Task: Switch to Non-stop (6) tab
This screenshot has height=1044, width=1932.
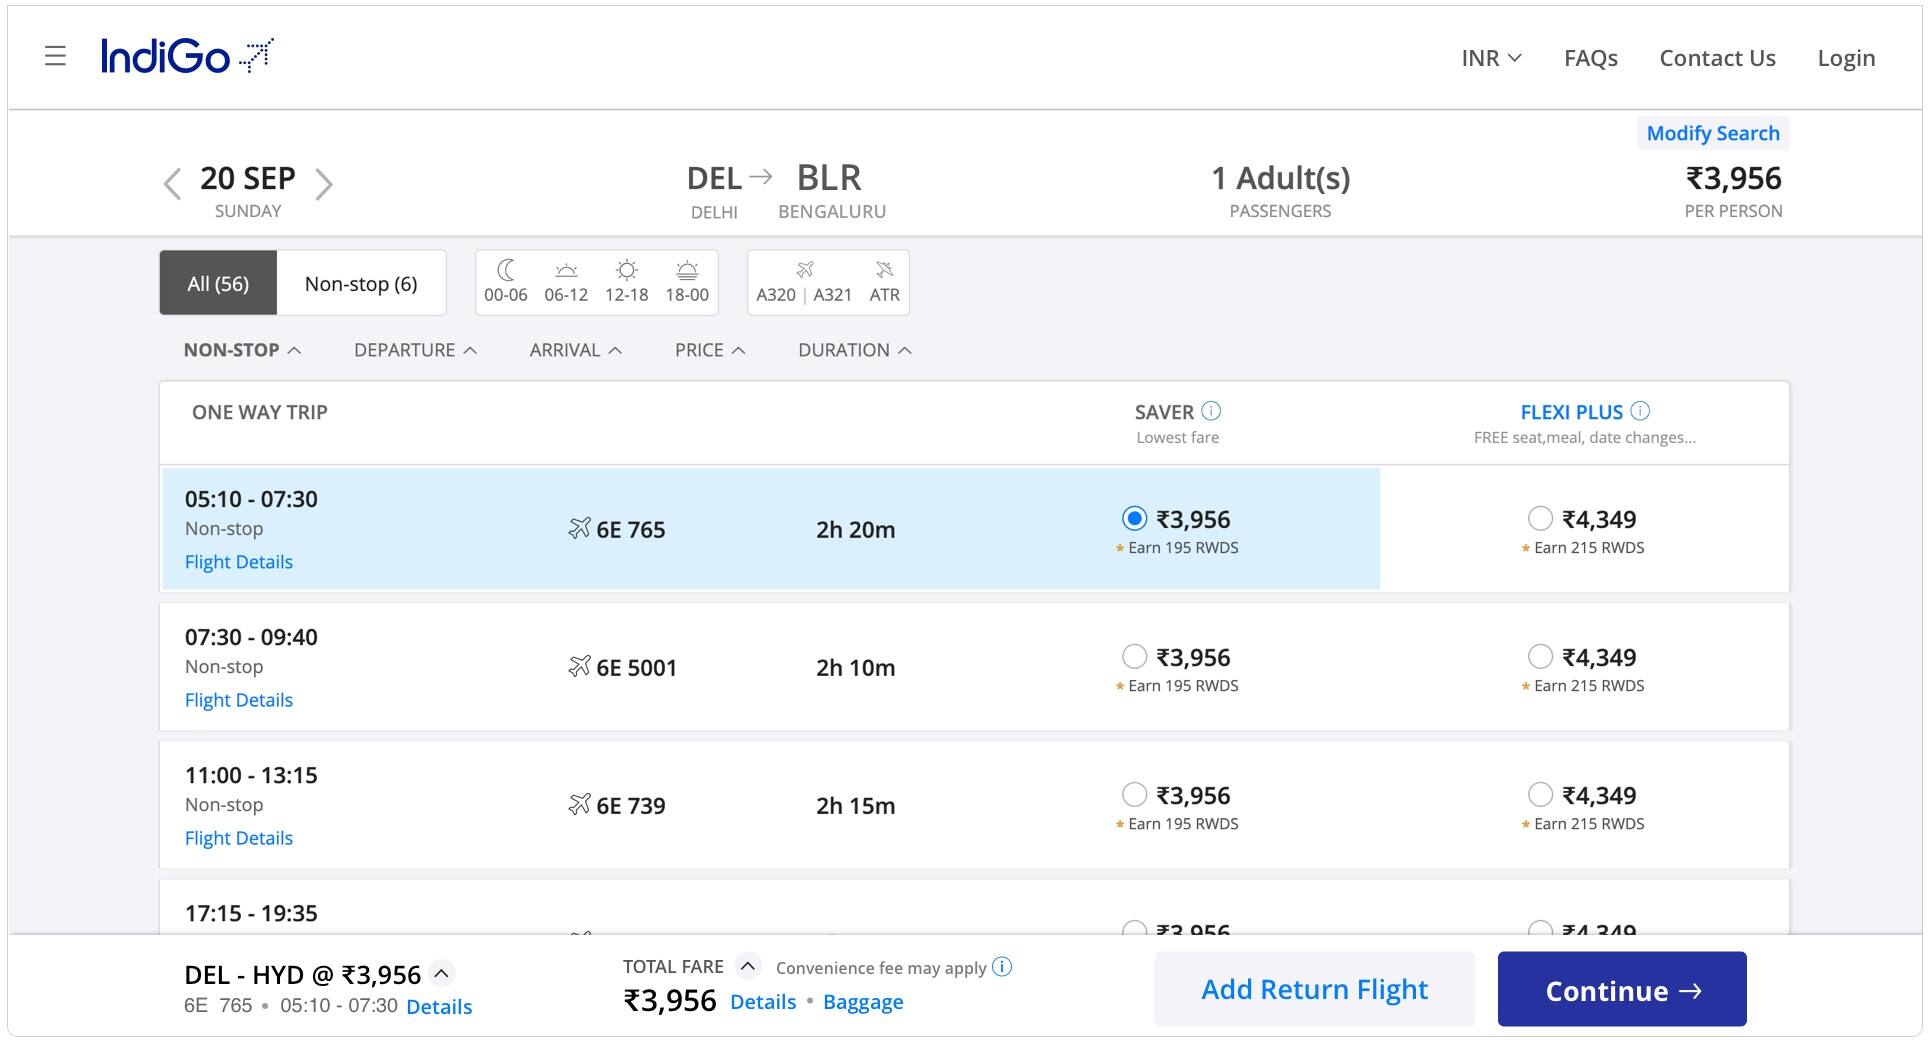Action: click(x=361, y=284)
